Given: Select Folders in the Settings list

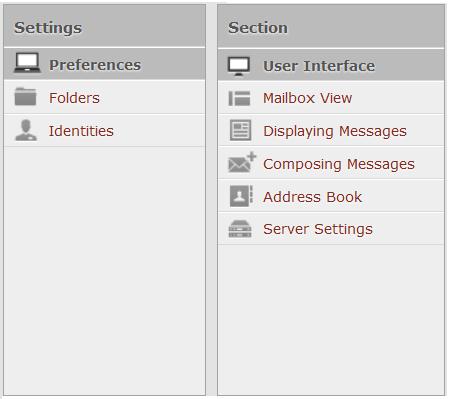Looking at the screenshot, I should 105,97.
